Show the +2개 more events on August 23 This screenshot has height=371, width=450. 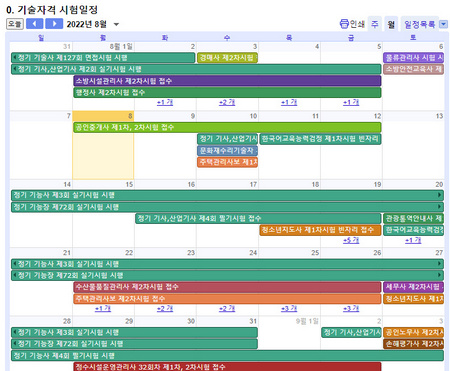[x=165, y=309]
